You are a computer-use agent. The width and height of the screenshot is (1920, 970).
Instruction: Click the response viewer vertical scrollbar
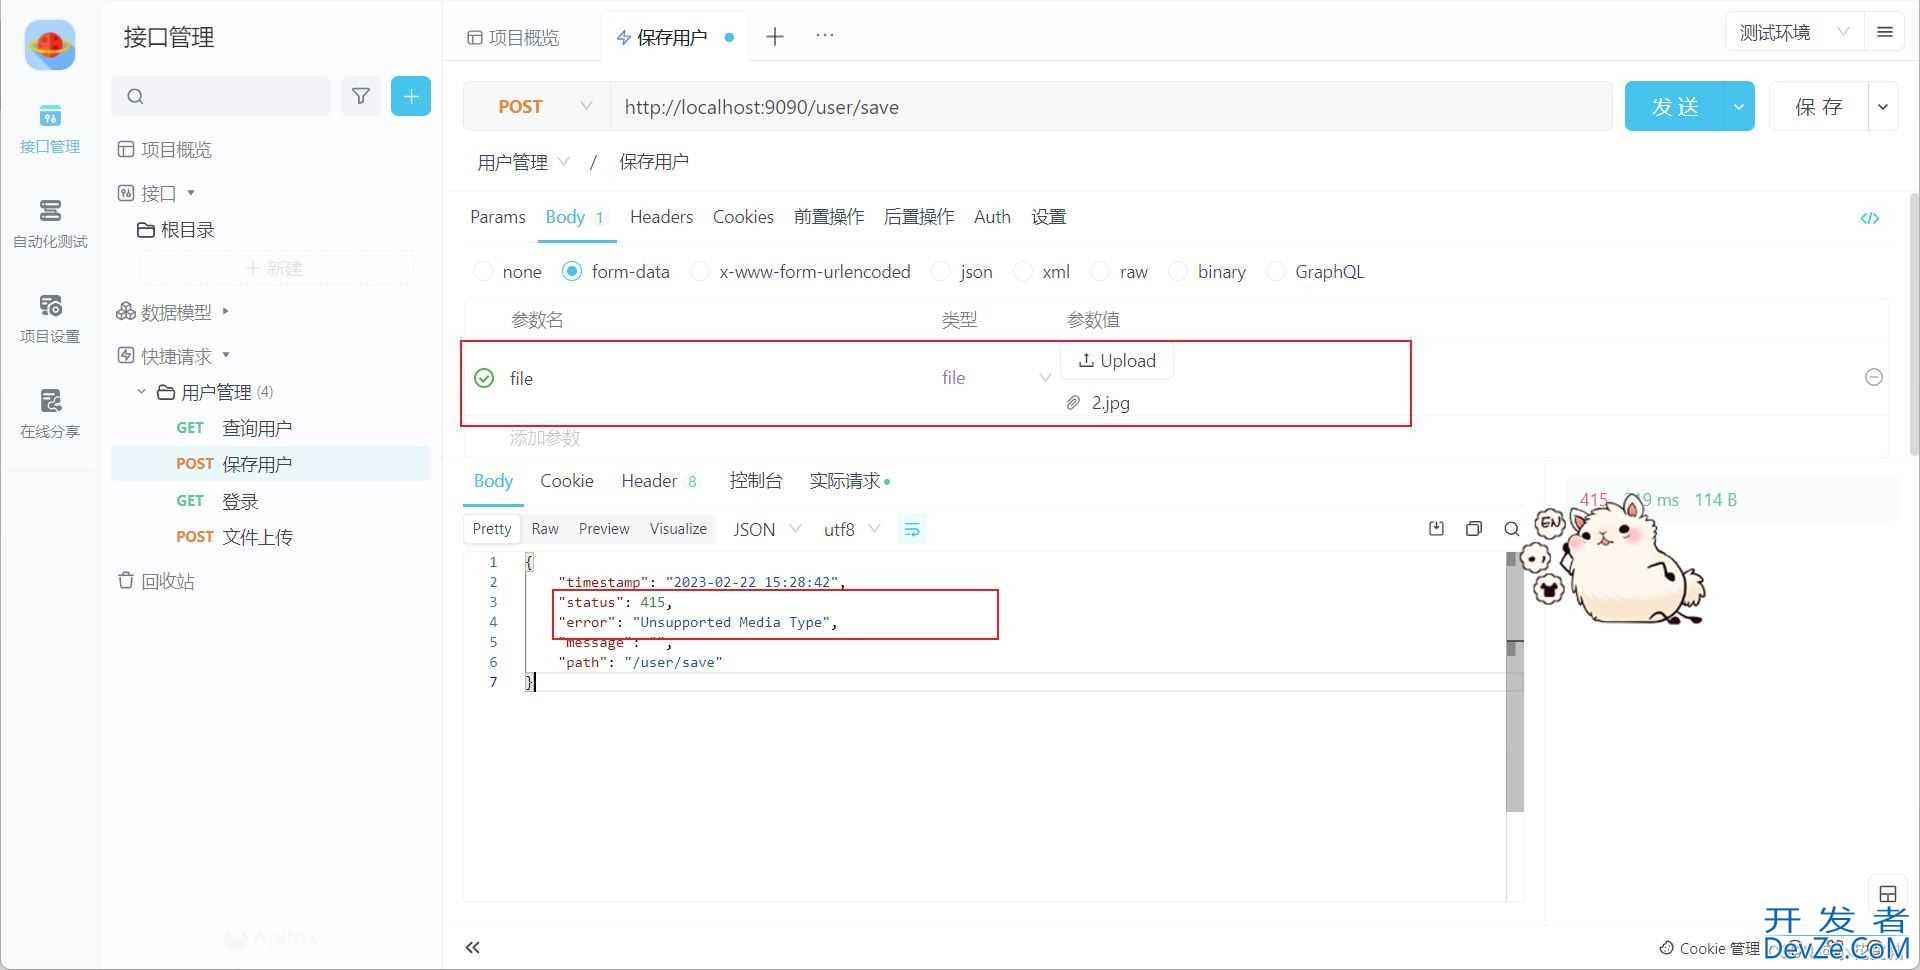(x=1514, y=682)
